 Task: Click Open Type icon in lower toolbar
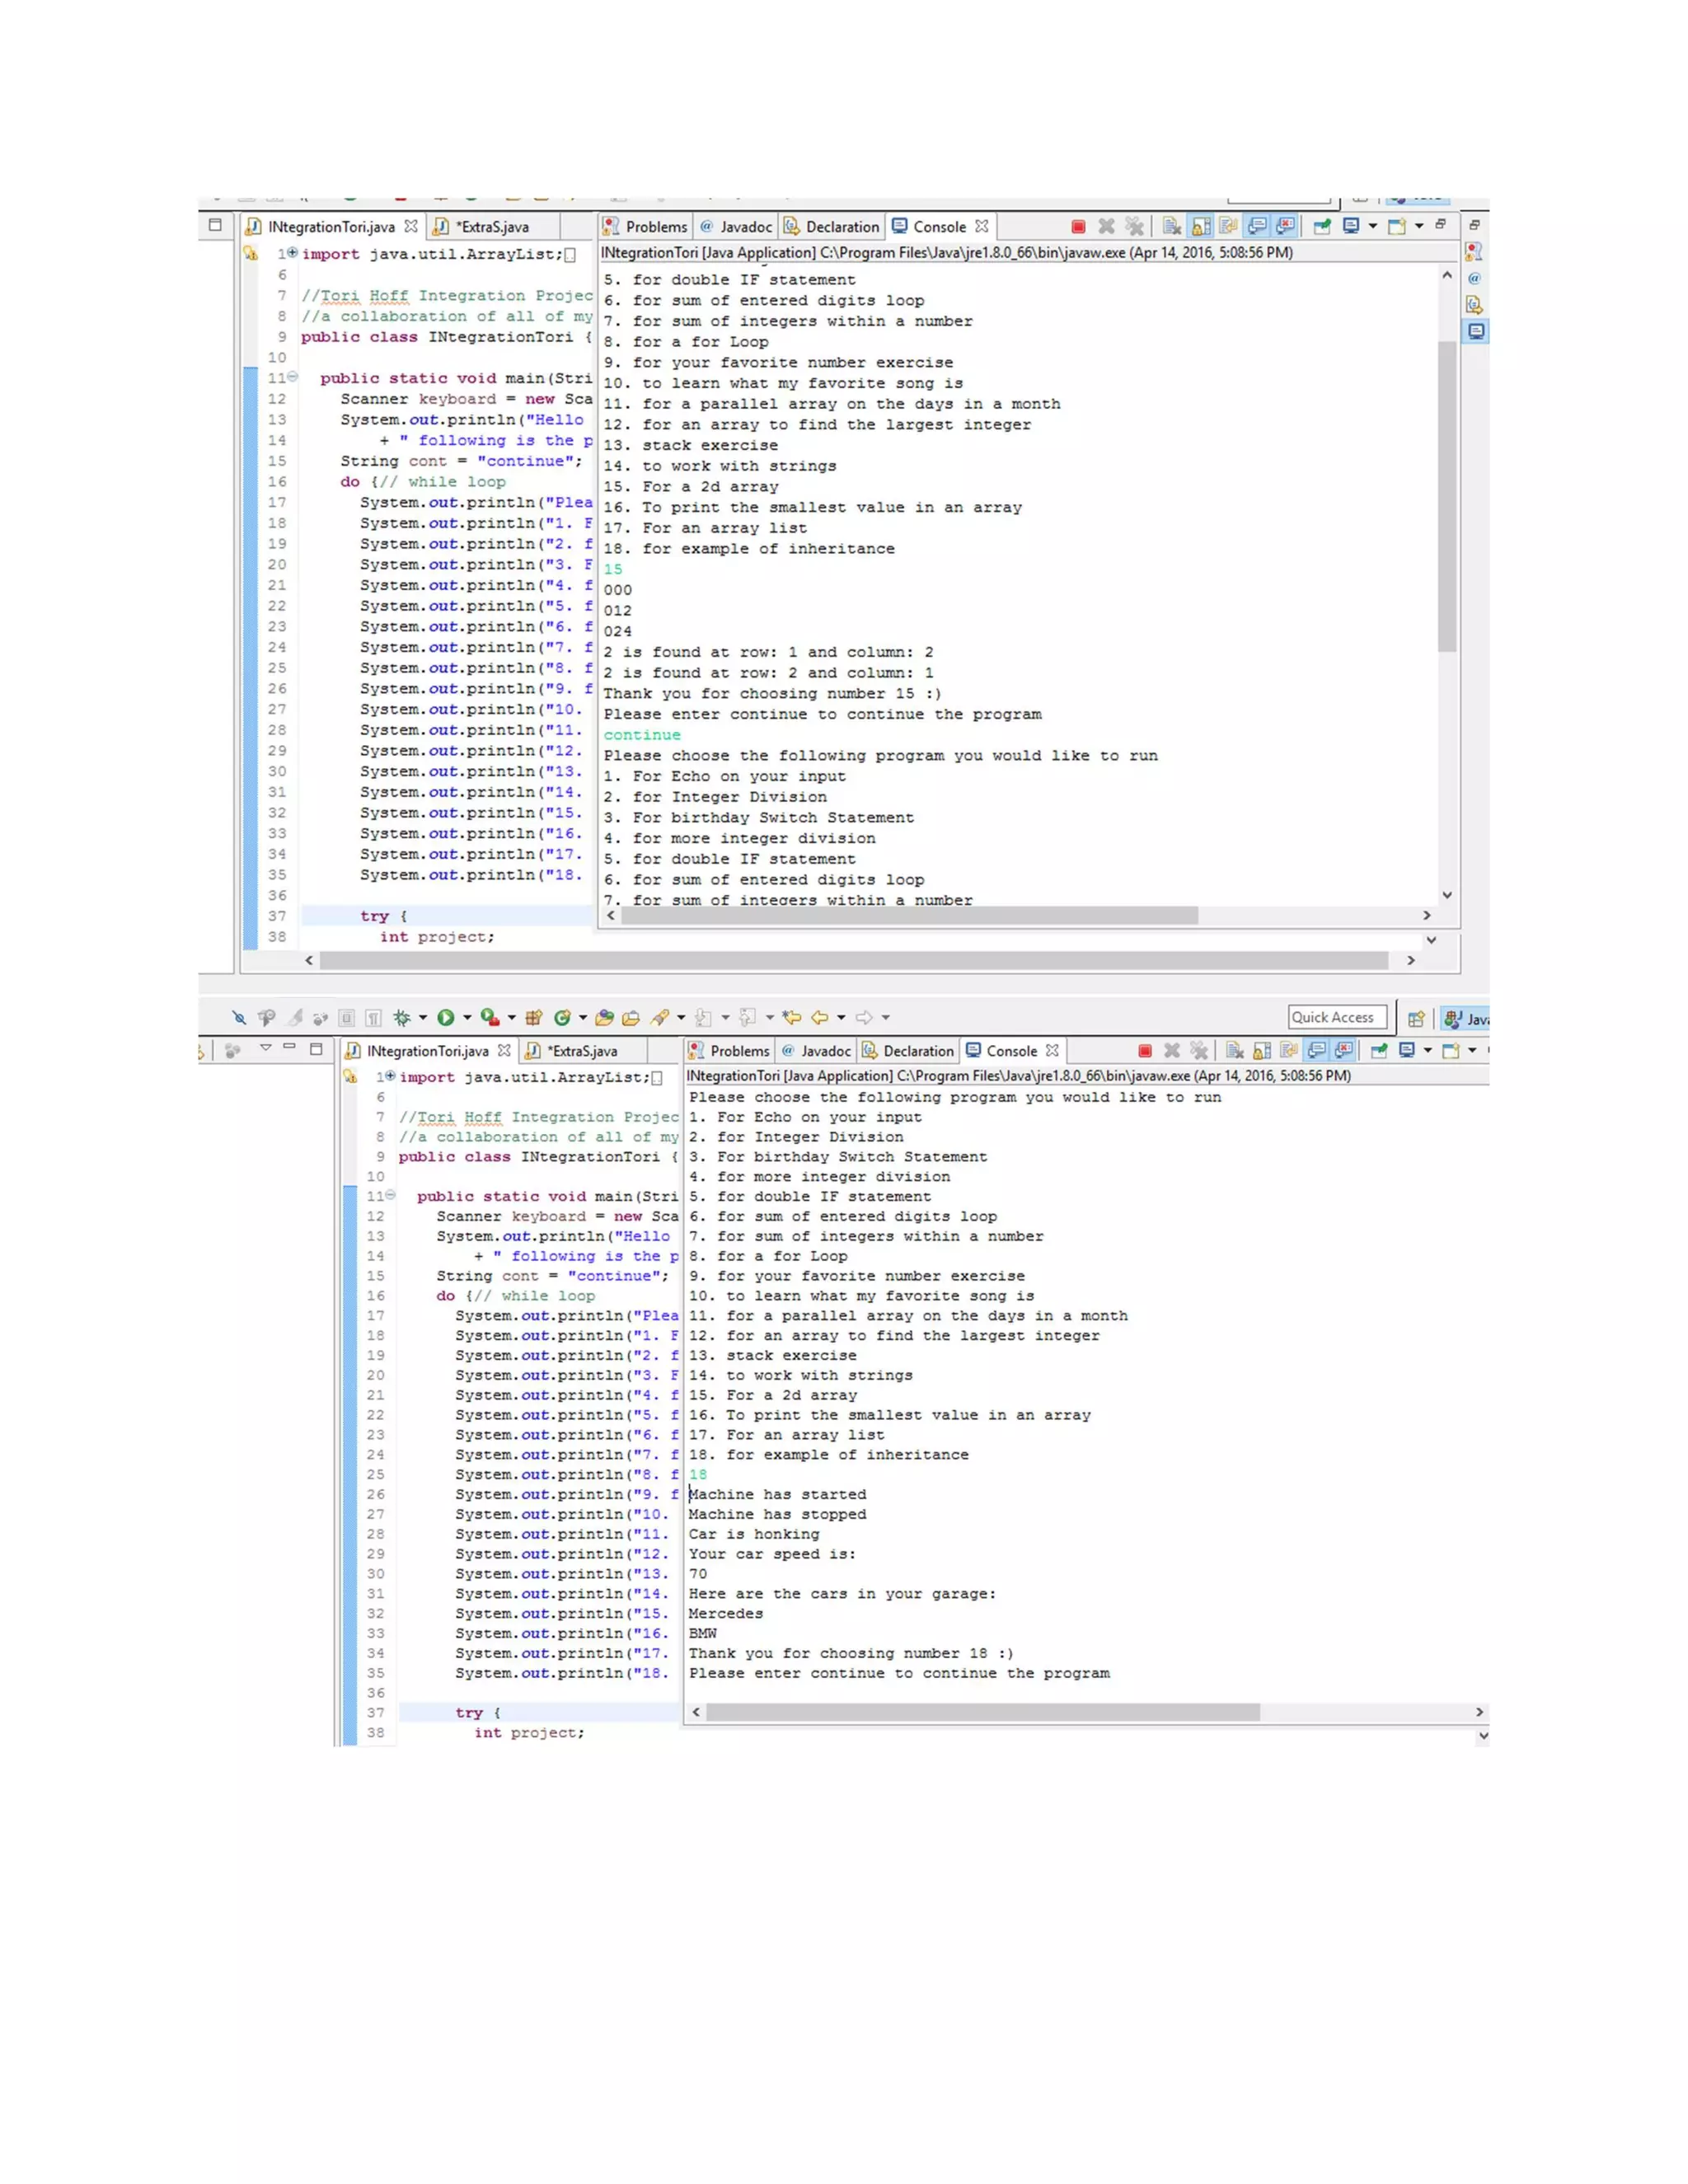605,1017
